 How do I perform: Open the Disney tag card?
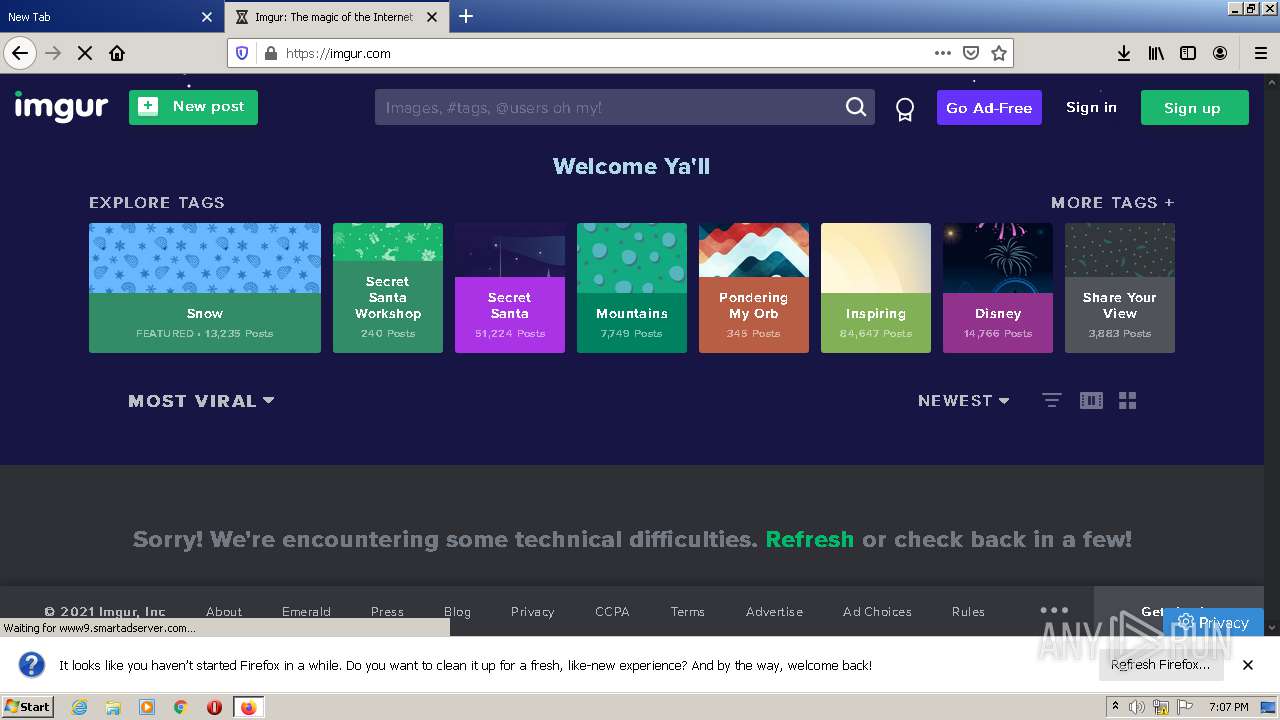click(998, 288)
